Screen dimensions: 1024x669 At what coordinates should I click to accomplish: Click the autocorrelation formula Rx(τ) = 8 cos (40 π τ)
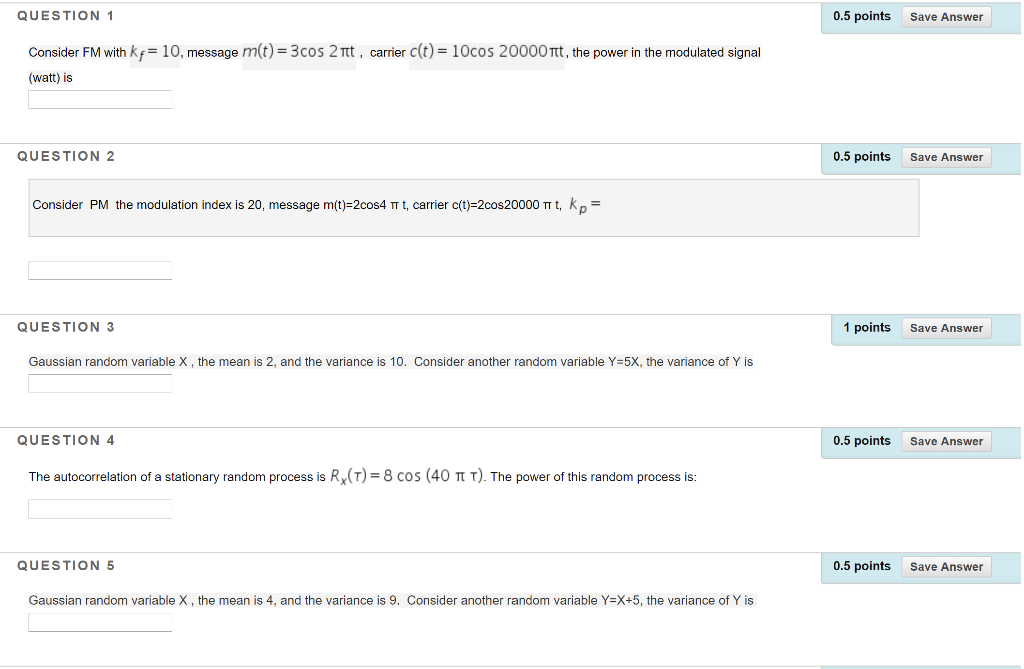pyautogui.click(x=408, y=476)
